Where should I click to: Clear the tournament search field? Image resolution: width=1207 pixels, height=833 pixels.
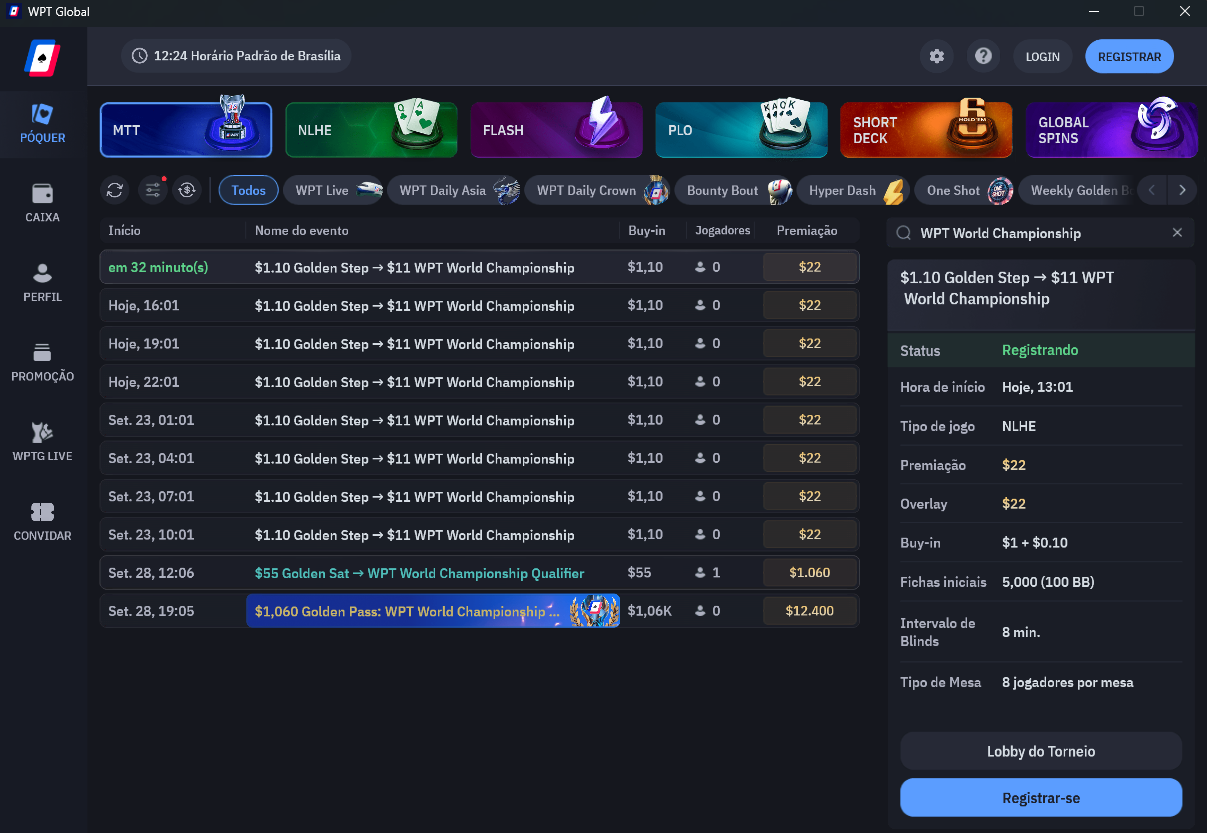[x=1177, y=233]
